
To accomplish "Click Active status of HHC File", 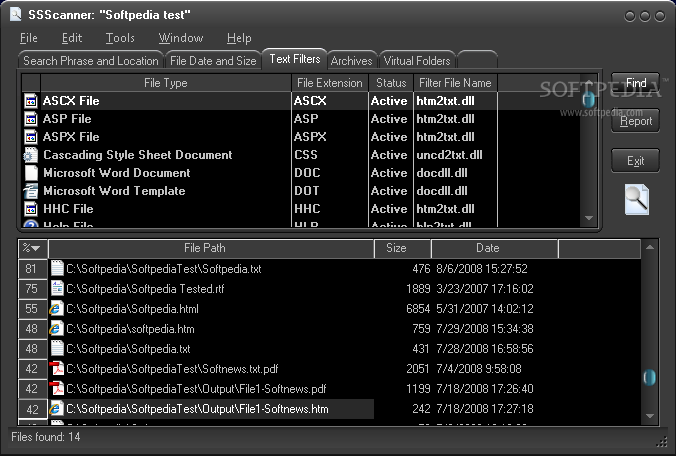I will 389,209.
